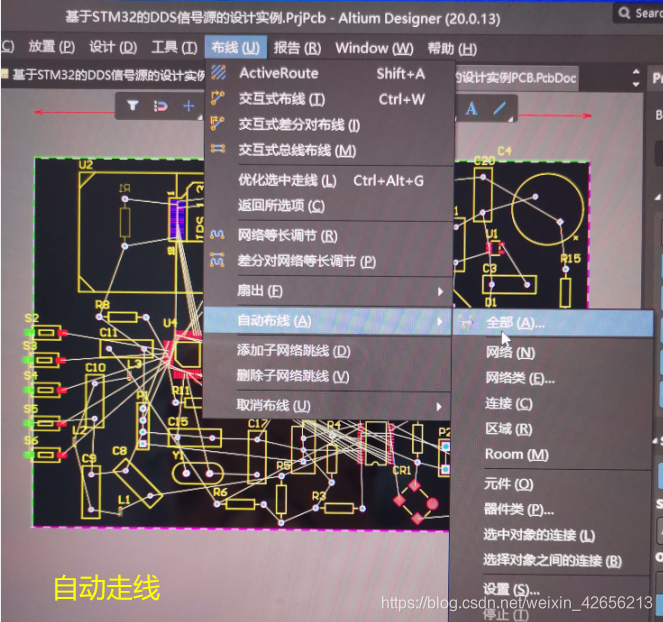Select 区域 (R) submenu entry
The width and height of the screenshot is (663, 622).
[553, 429]
